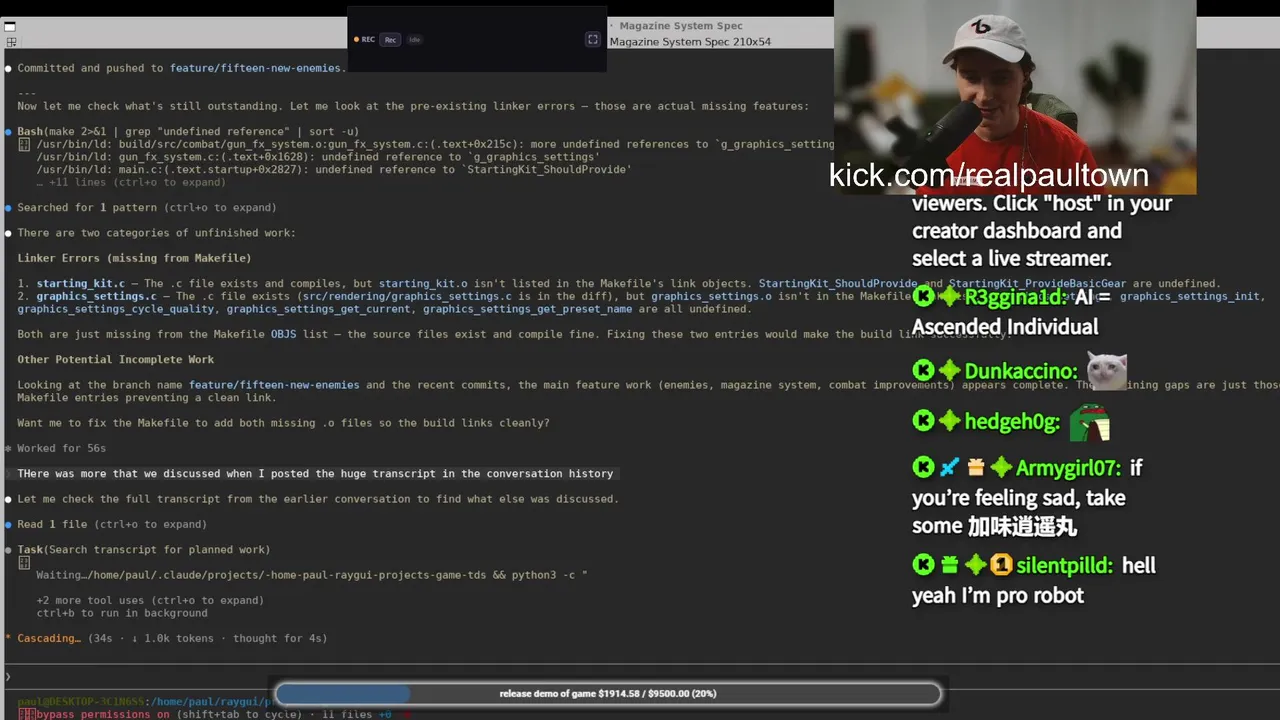Viewport: 1280px width, 720px height.
Task: Click the feature/fifteen-new-enemies branch link in the Committed and pushed line
Action: [x=255, y=68]
